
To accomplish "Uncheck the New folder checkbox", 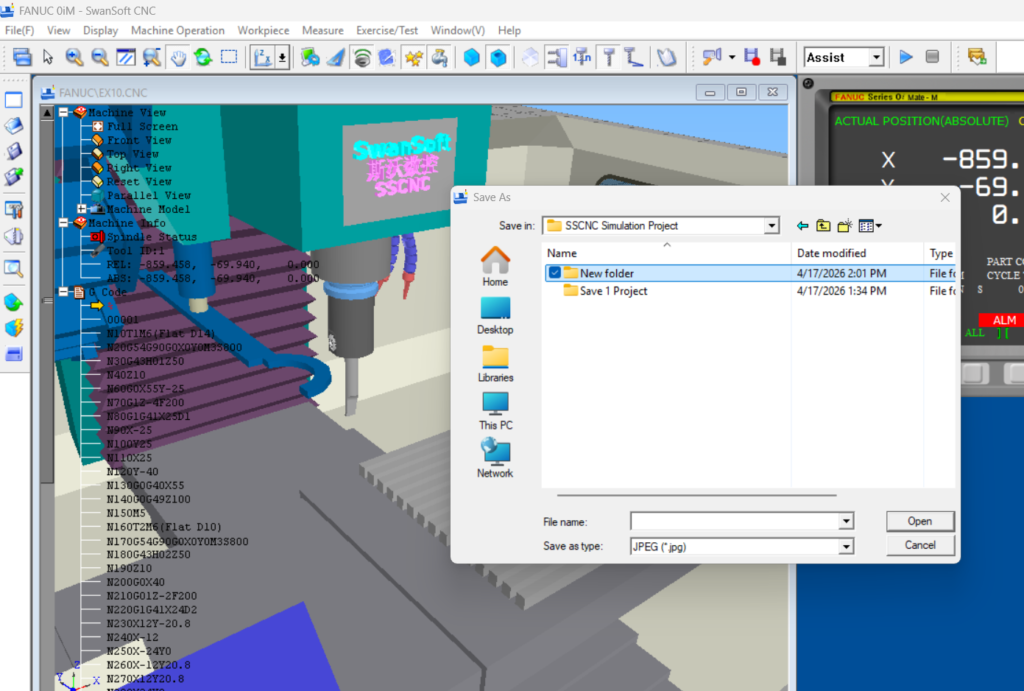I will click(x=554, y=273).
